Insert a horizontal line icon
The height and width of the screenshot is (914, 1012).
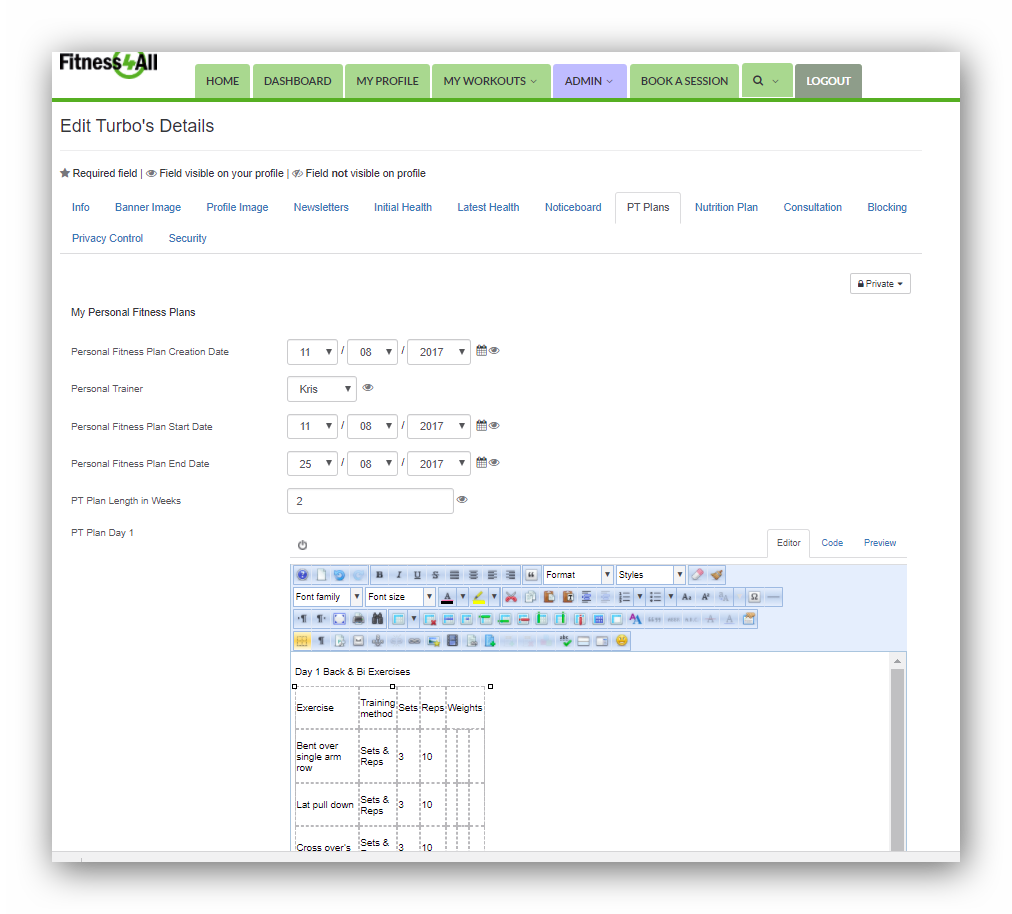coord(774,597)
